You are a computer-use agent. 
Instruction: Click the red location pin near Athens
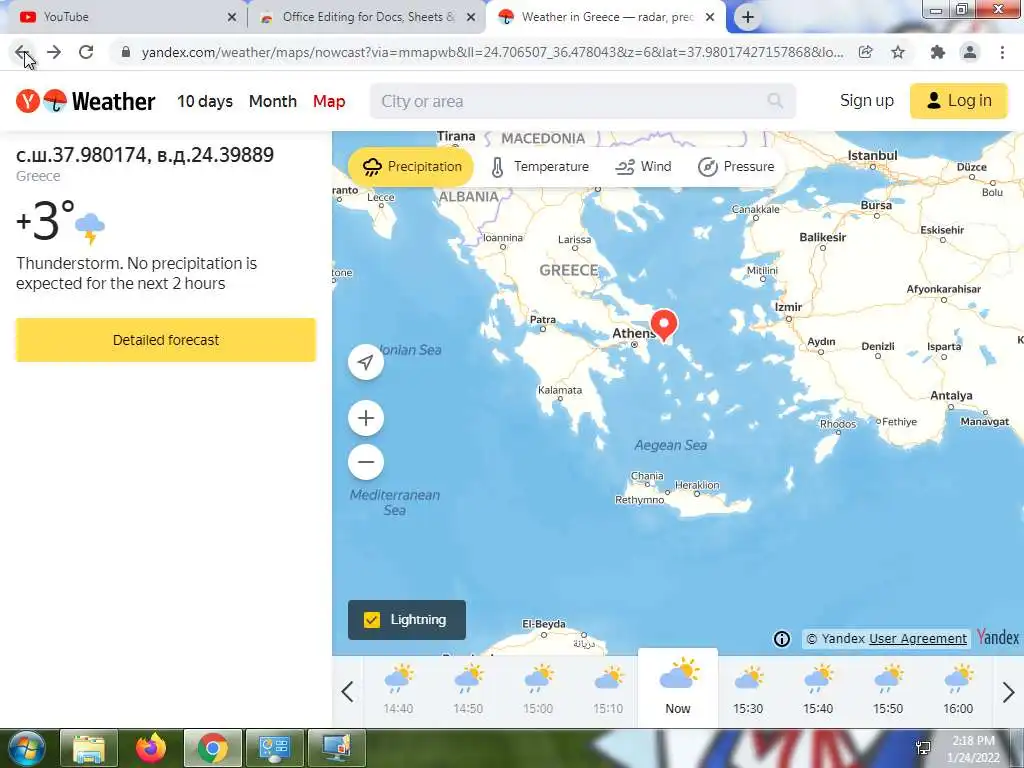(x=664, y=325)
